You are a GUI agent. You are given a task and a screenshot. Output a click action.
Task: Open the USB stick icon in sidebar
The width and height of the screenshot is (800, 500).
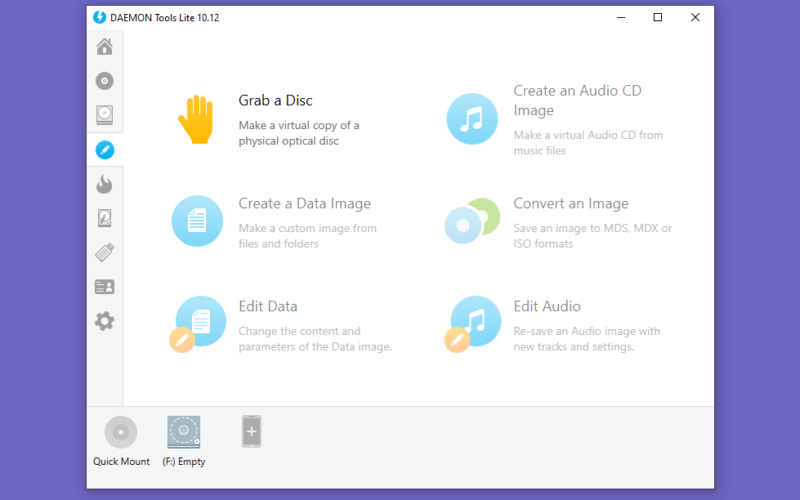point(105,253)
